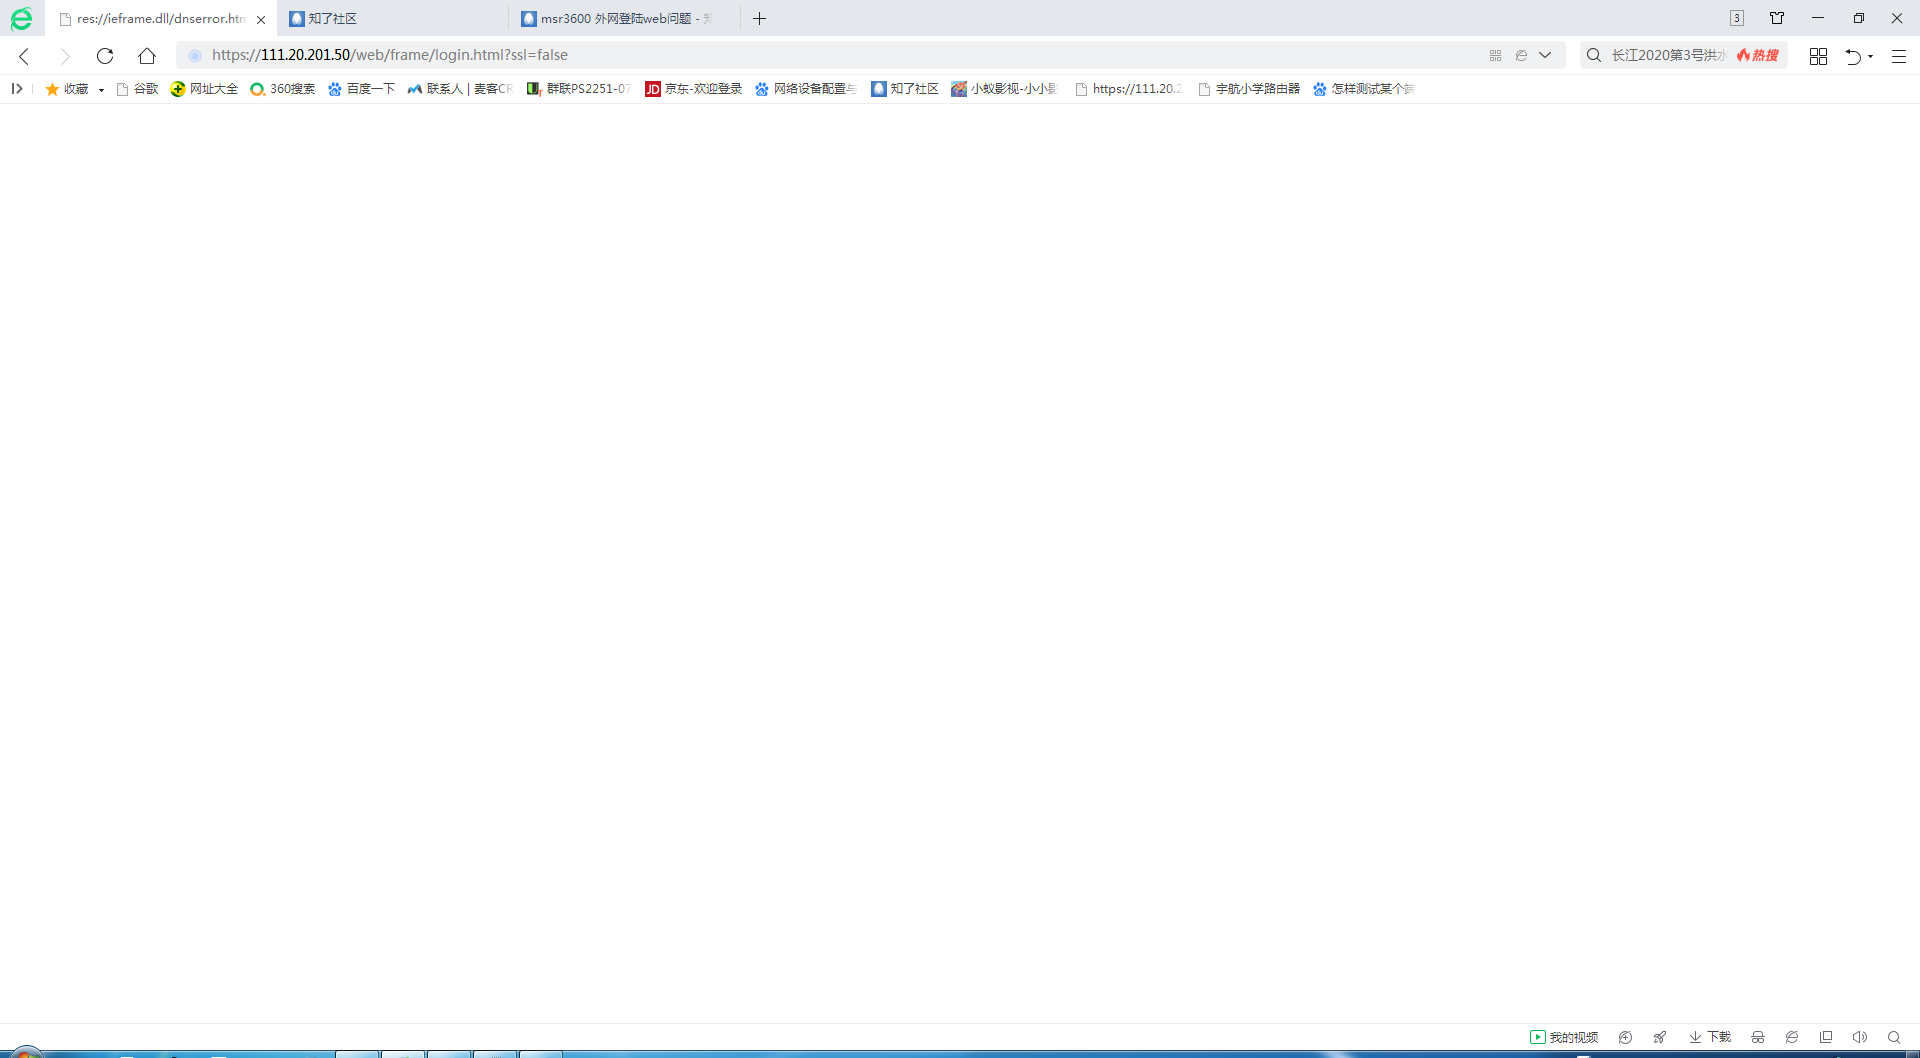Open the 网址大全 bookmark
Viewport: 1920px width, 1058px height.
pyautogui.click(x=204, y=89)
